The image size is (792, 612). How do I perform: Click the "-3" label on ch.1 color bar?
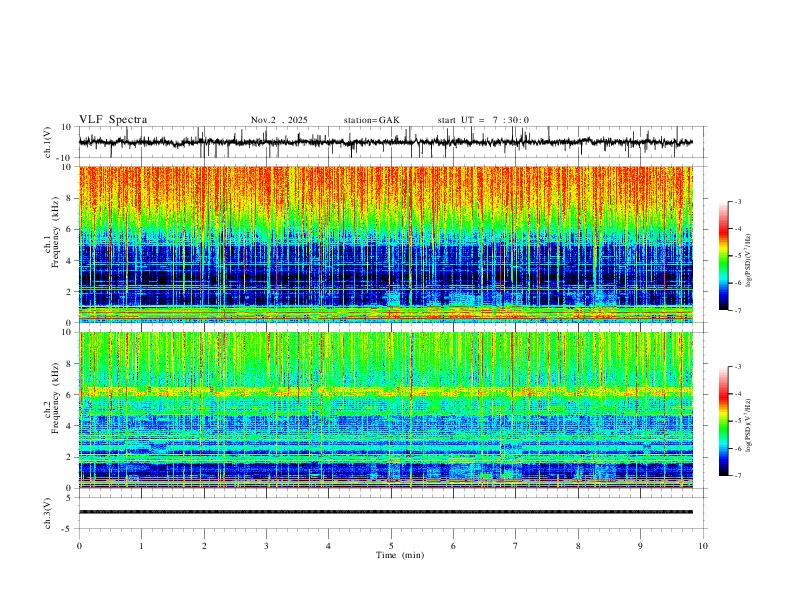coord(737,201)
